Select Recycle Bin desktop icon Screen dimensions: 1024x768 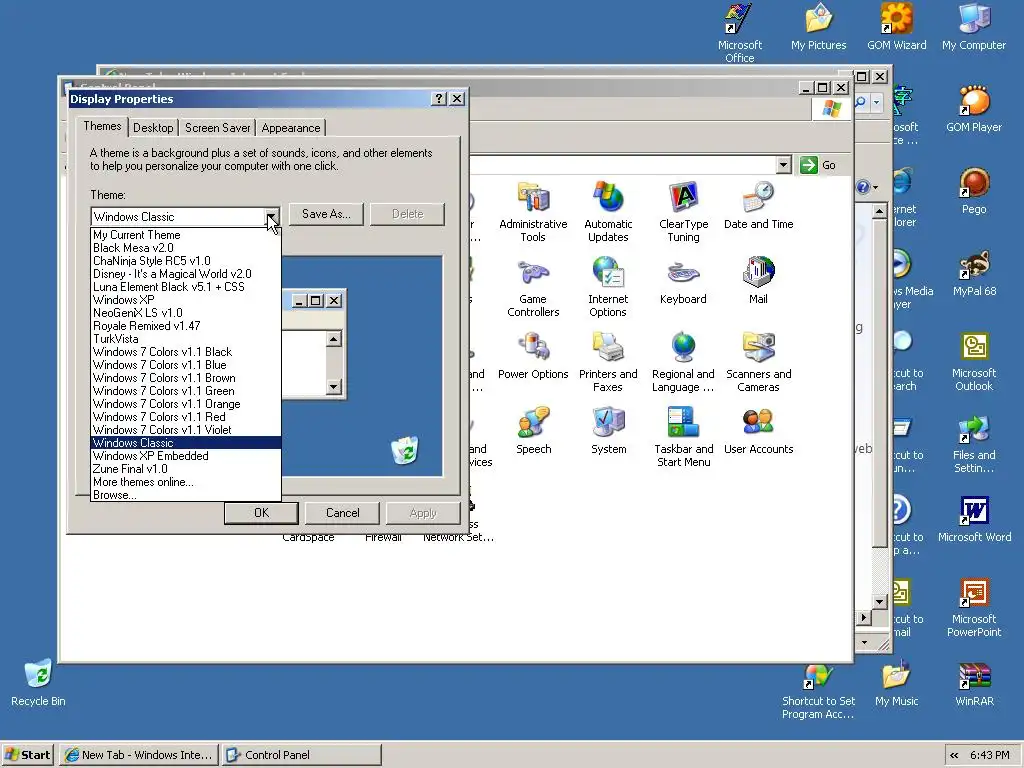[38, 683]
